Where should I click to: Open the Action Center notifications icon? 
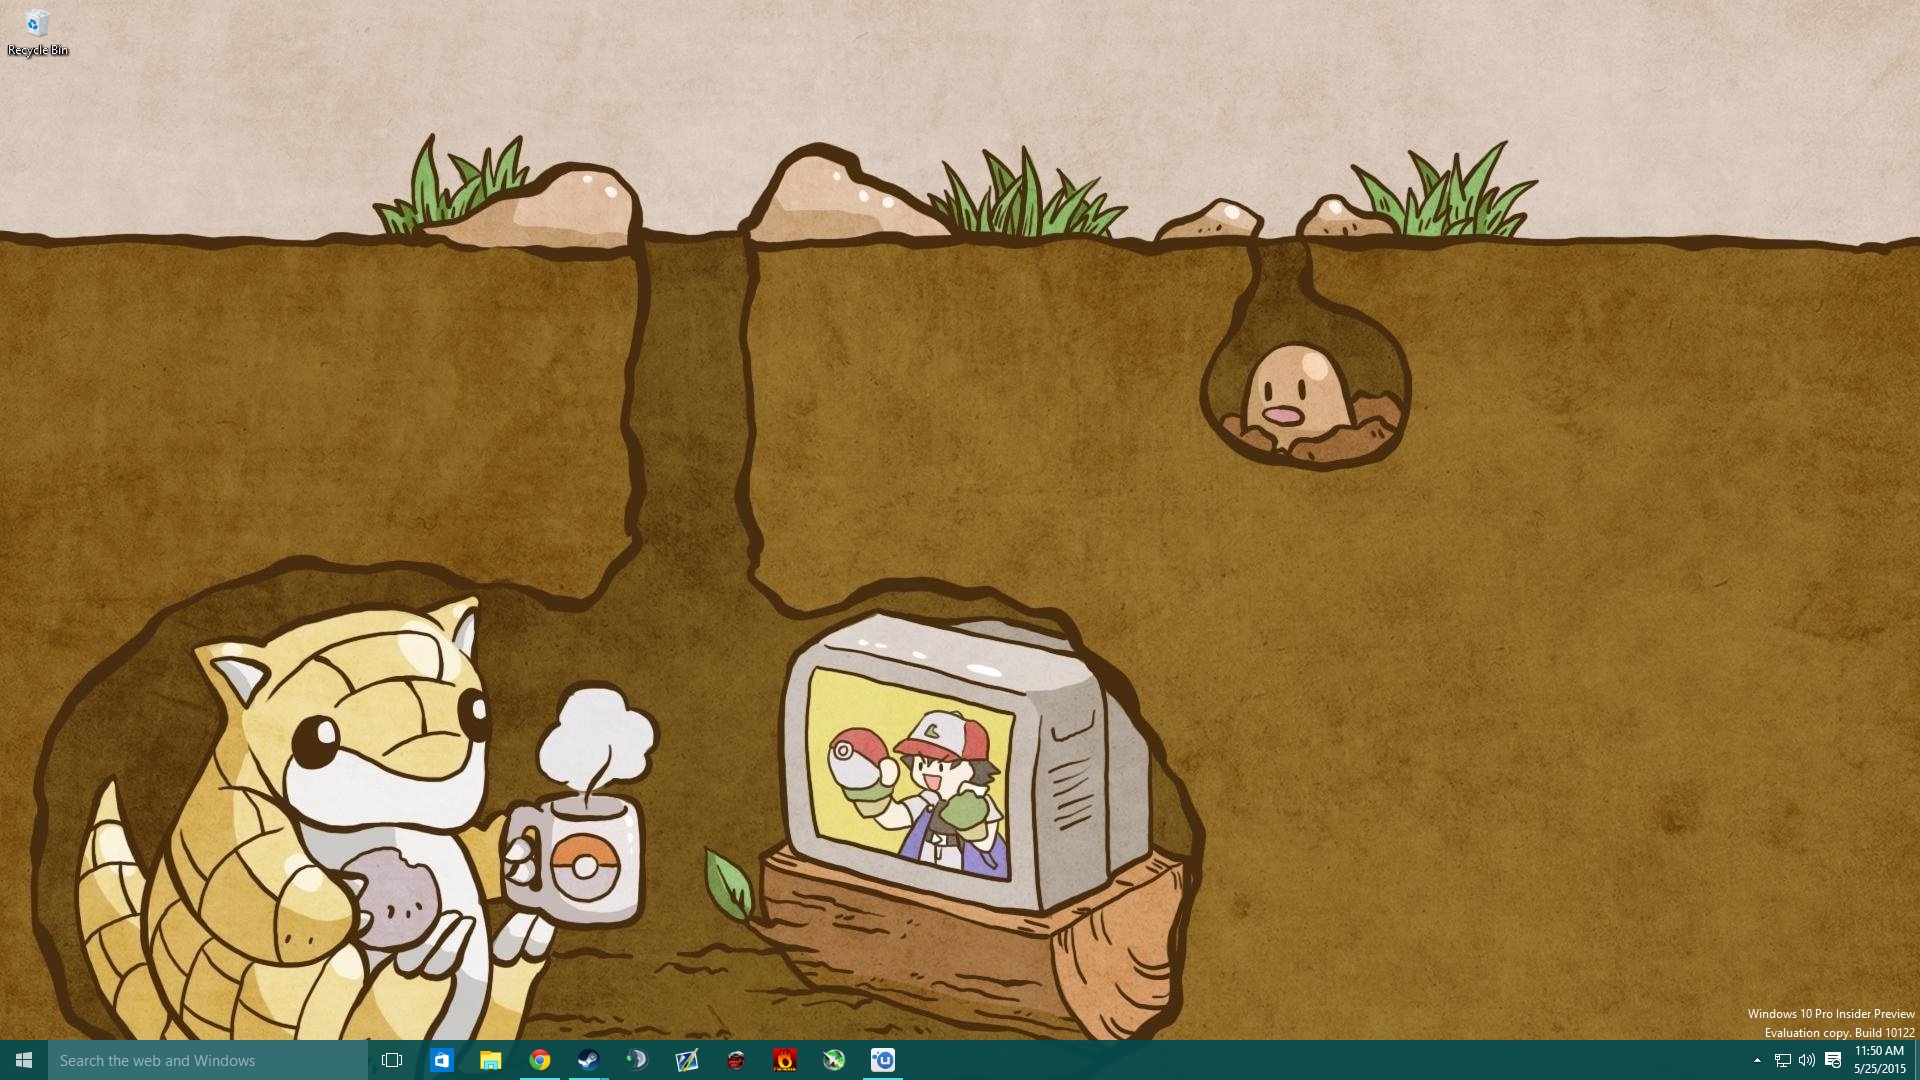[1833, 1060]
